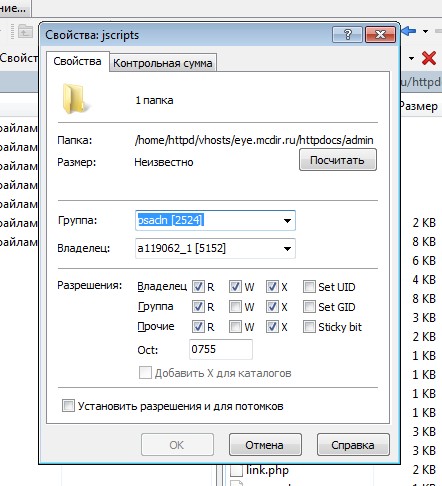Image resolution: width=442 pixels, height=486 pixels.
Task: Click the yellow folder icon in dialog
Action: click(x=75, y=99)
